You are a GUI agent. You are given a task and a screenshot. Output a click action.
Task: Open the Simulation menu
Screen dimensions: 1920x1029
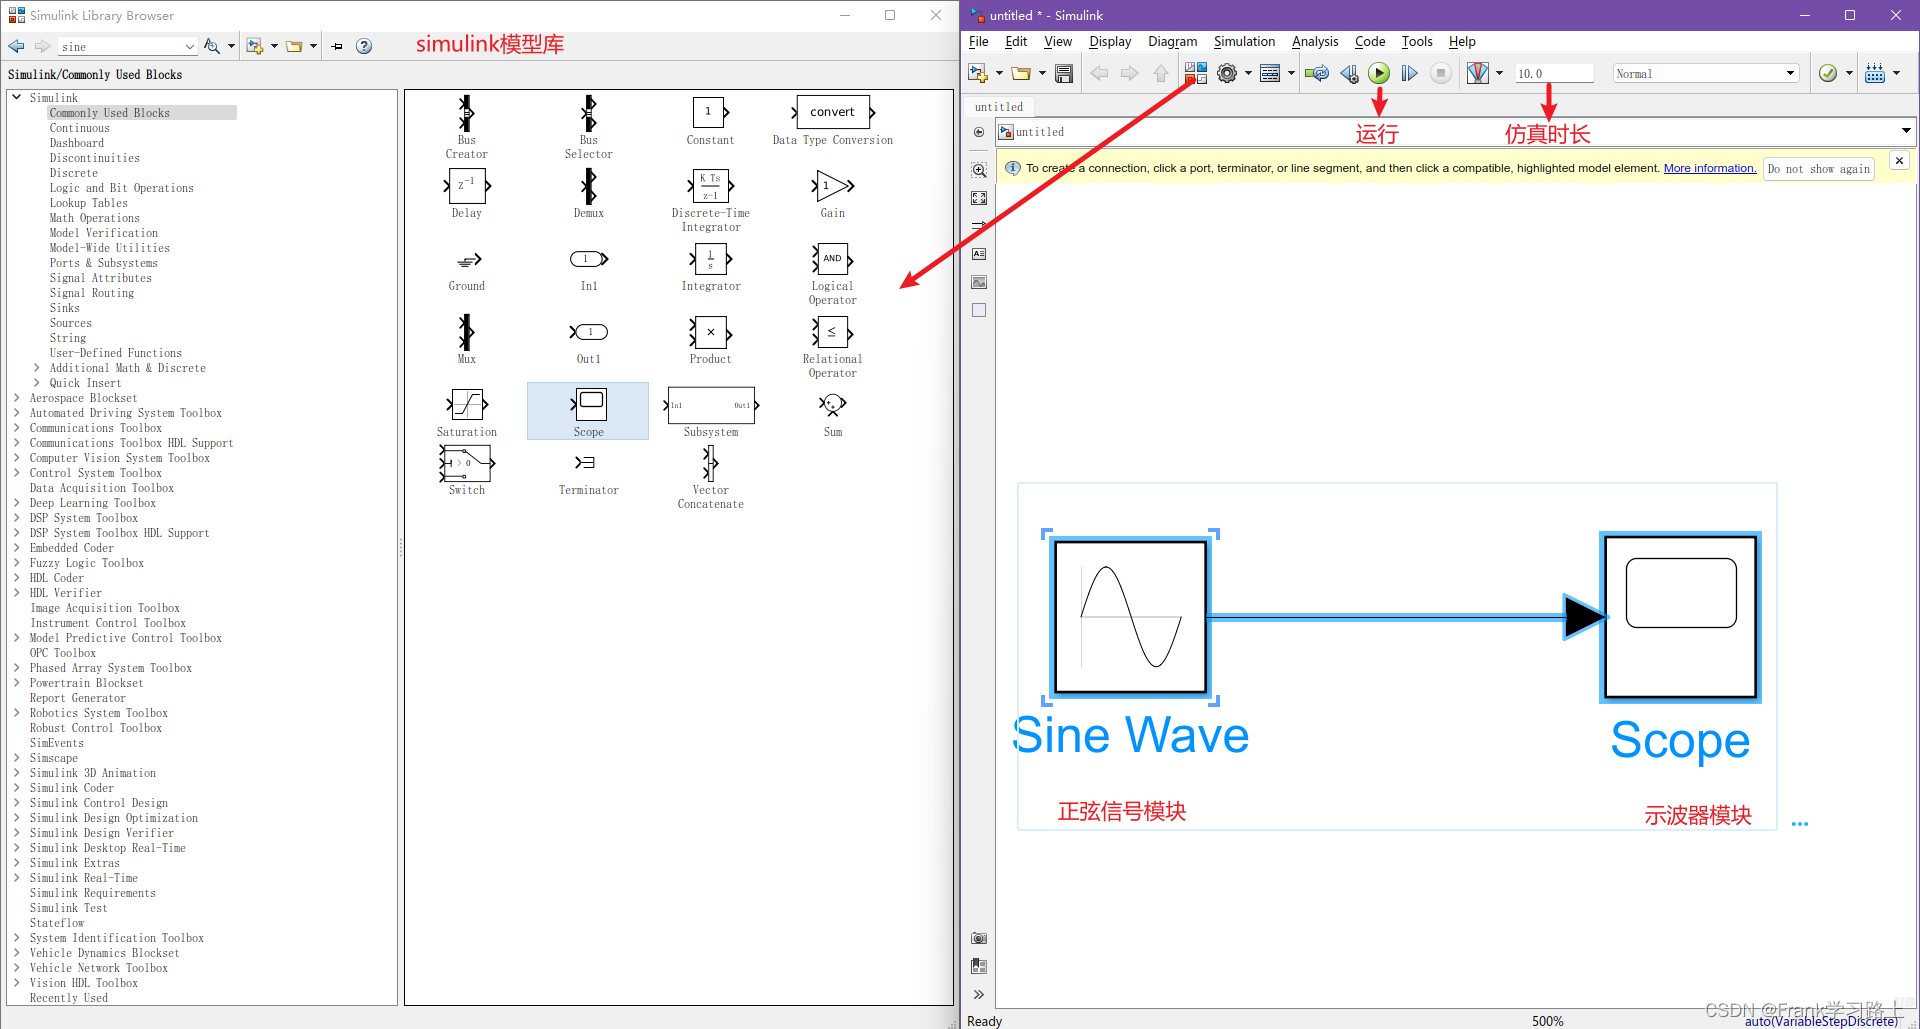[x=1244, y=41]
